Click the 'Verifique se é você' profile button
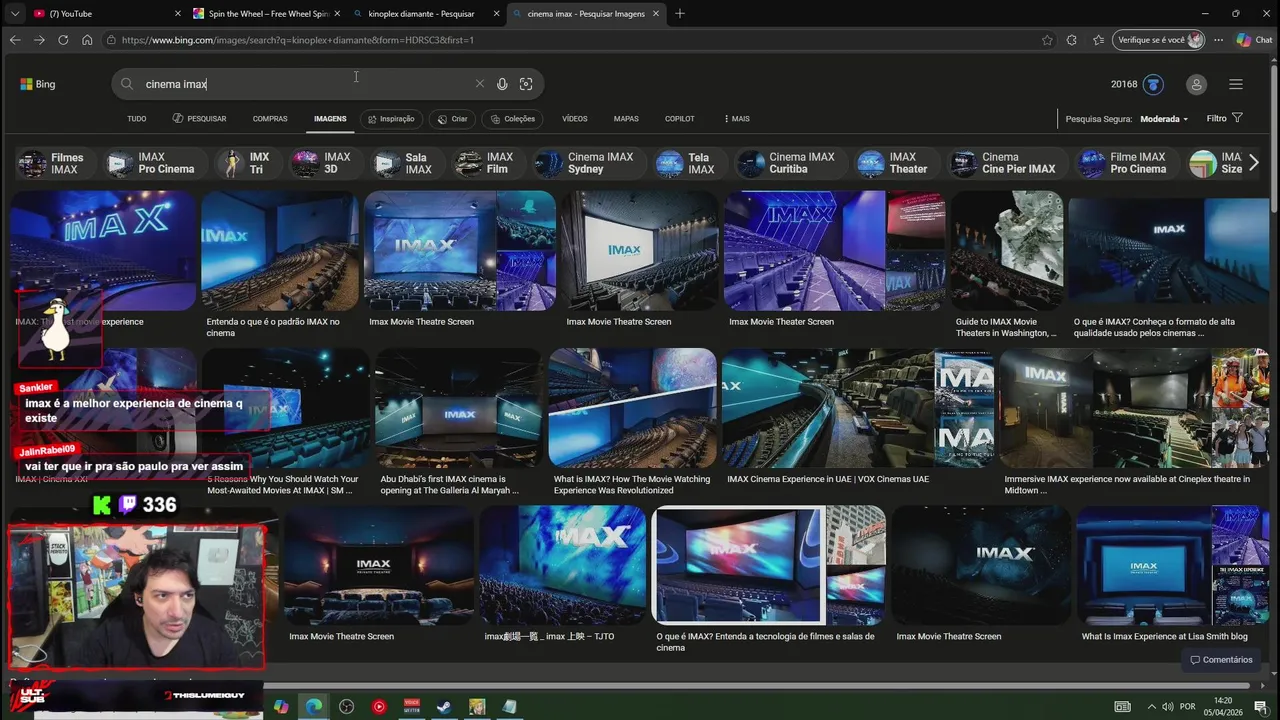Screen dimensions: 1280x720 [x=1160, y=40]
